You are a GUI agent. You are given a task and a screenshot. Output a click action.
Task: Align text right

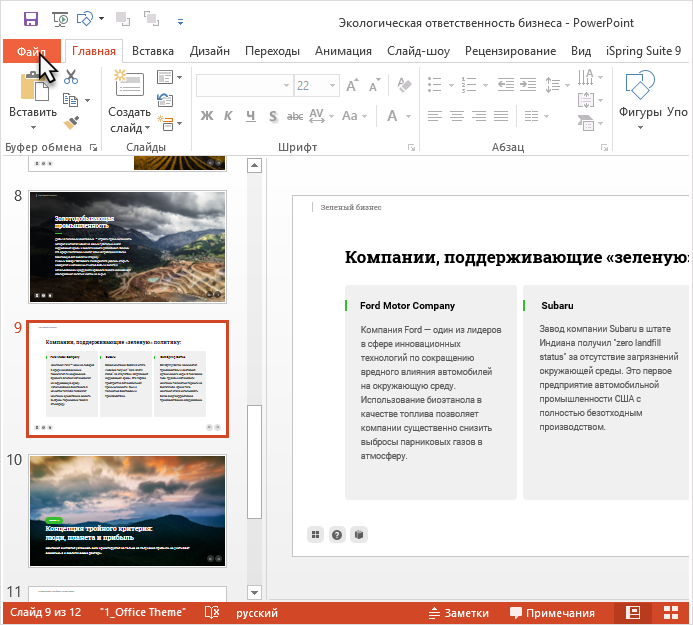coord(479,116)
